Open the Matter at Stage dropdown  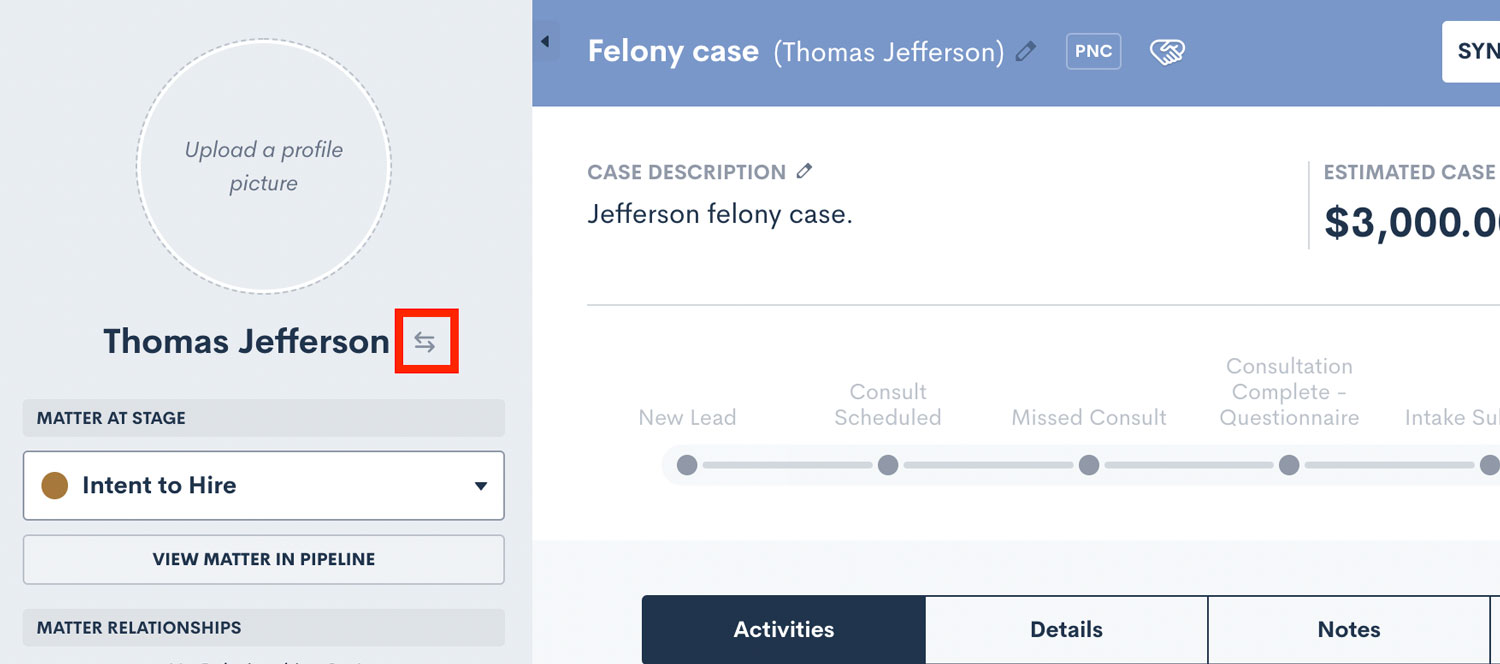point(264,486)
